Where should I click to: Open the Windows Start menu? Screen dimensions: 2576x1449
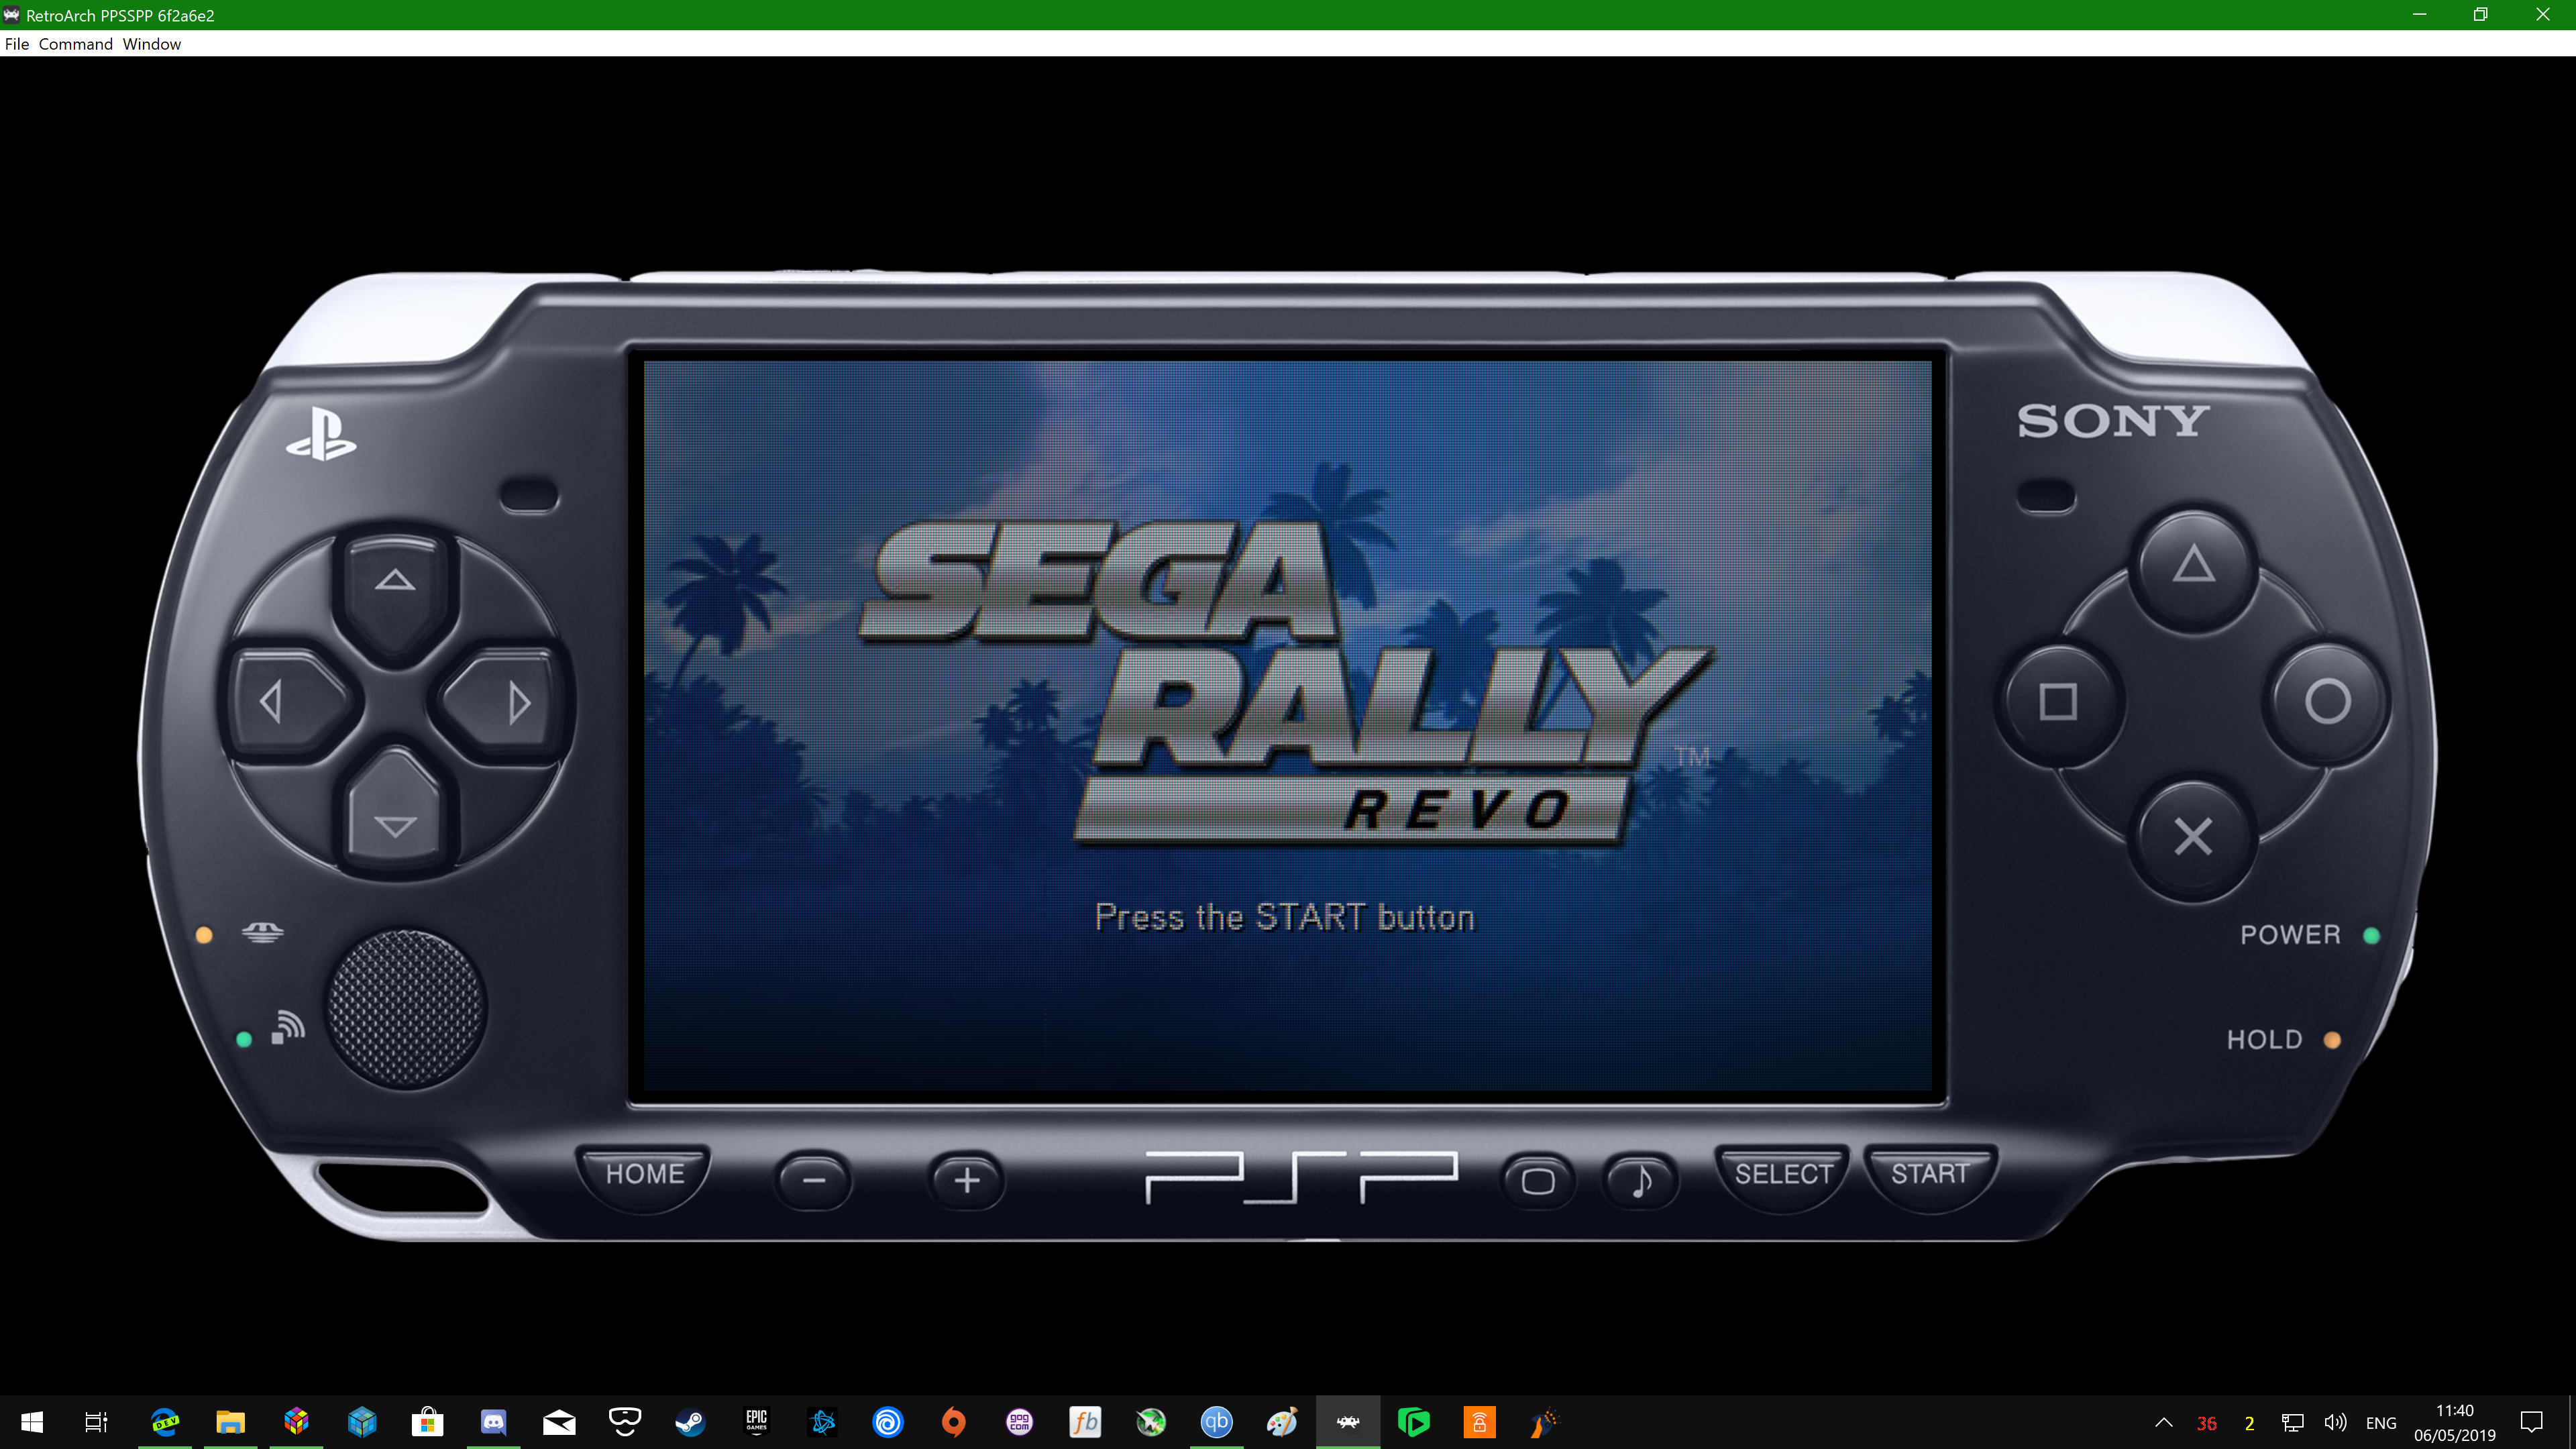point(31,1422)
